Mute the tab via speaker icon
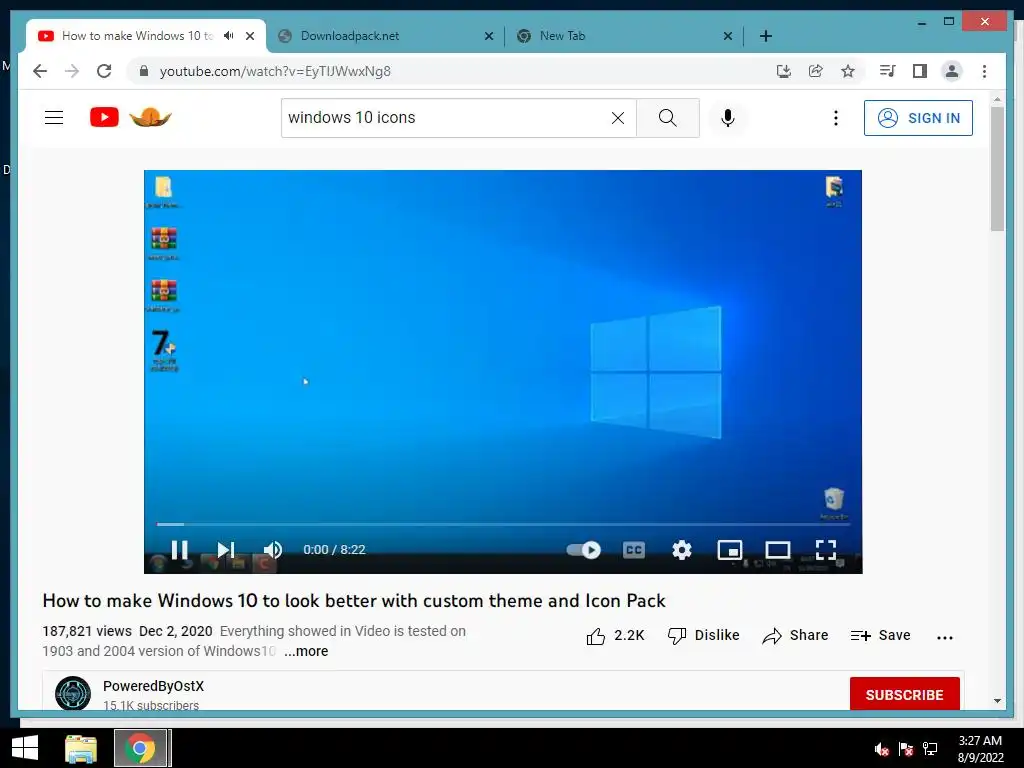This screenshot has width=1024, height=768. tap(228, 36)
